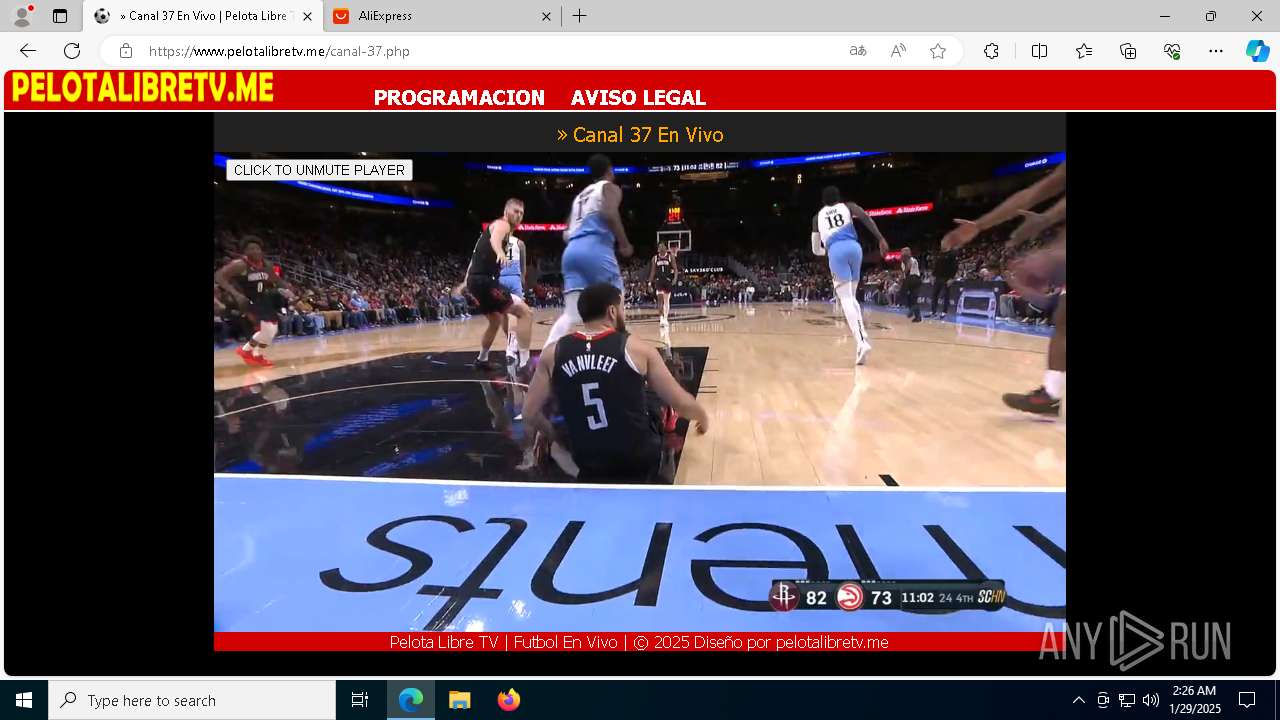Click the address bar URL
1280x720 pixels.
279,51
